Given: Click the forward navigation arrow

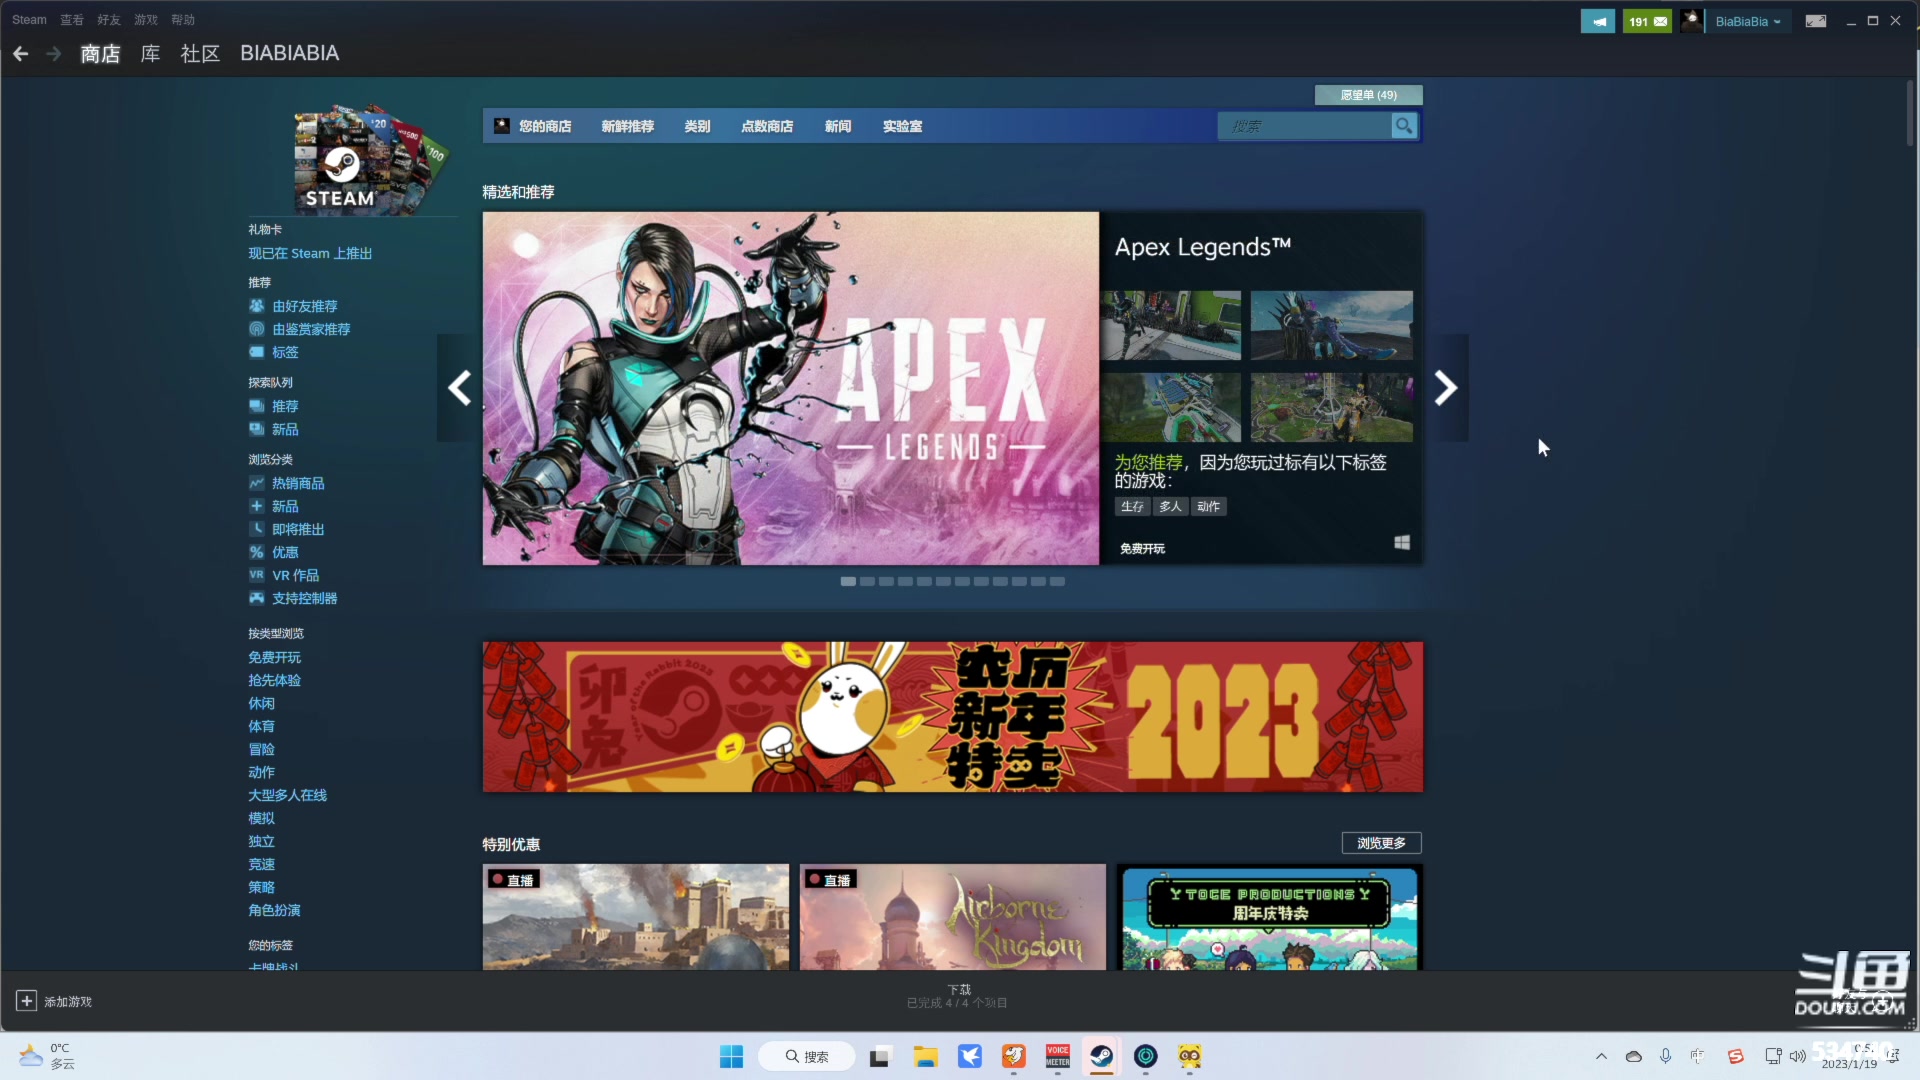Looking at the screenshot, I should pyautogui.click(x=54, y=54).
